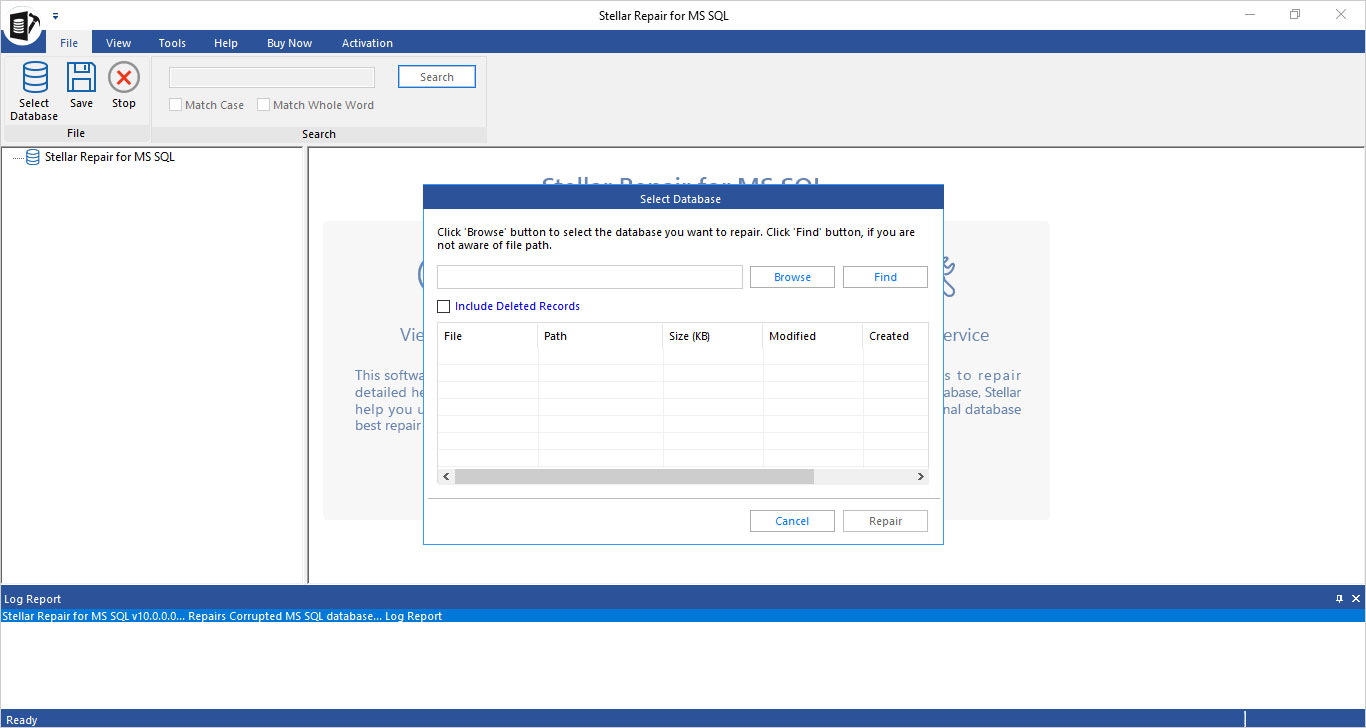
Task: Start repair with the Repair button
Action: (x=885, y=520)
